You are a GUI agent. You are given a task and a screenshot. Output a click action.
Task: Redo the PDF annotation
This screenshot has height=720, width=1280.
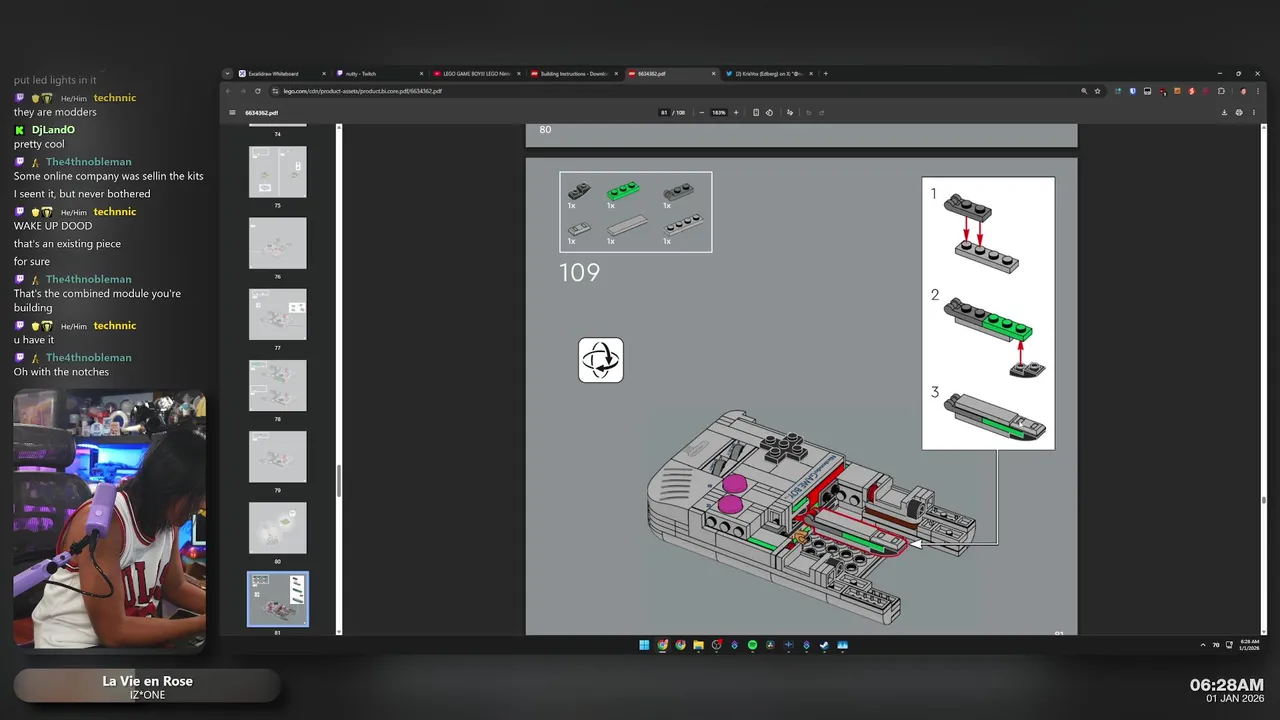click(x=821, y=113)
